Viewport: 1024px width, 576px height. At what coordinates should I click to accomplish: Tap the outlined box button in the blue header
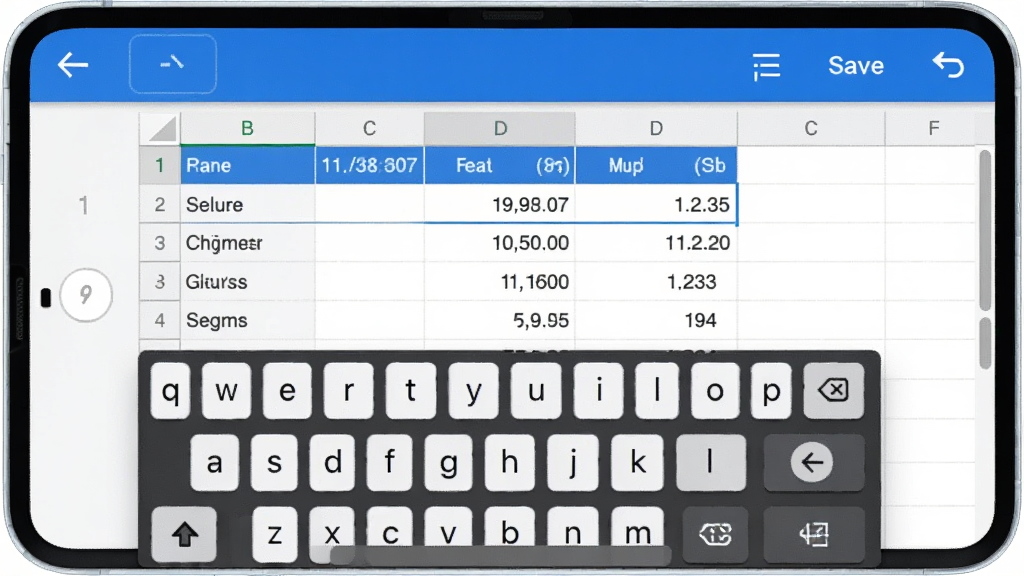pyautogui.click(x=173, y=64)
